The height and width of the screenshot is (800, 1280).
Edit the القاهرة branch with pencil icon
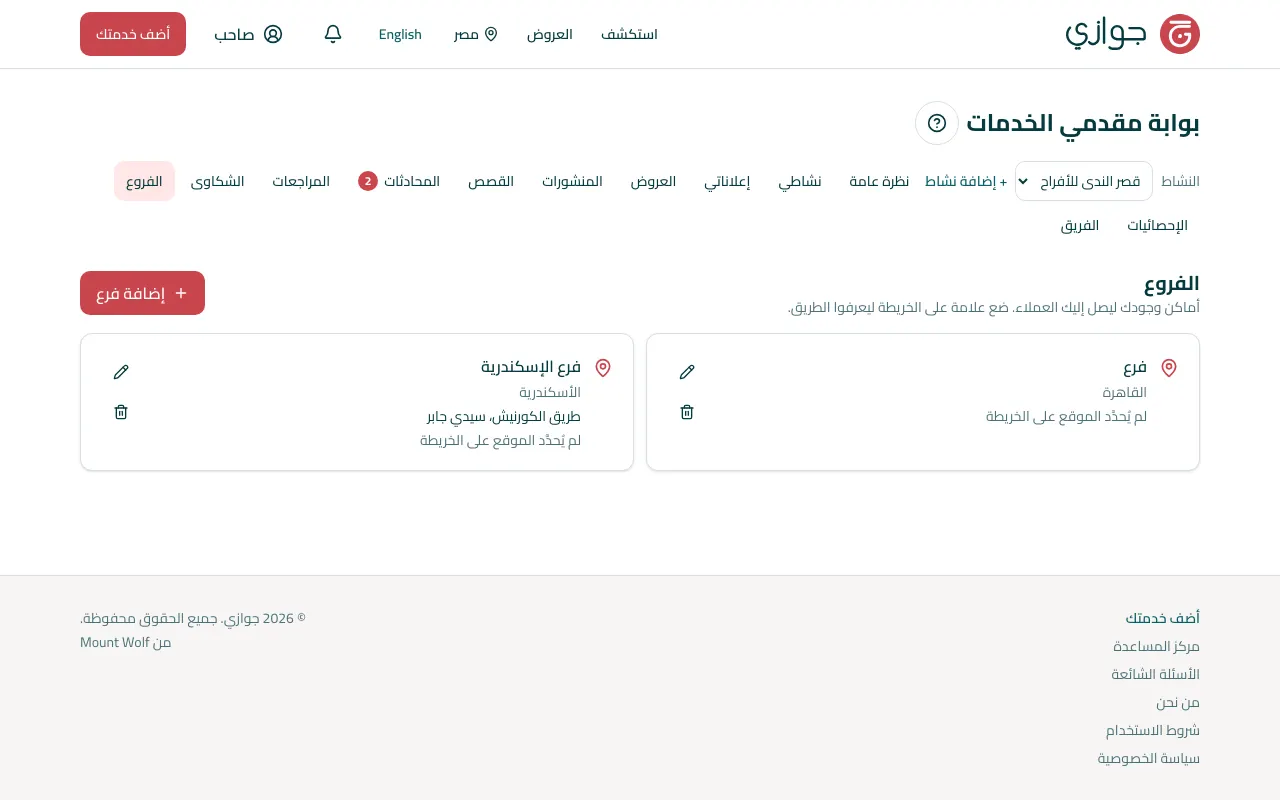click(x=687, y=372)
